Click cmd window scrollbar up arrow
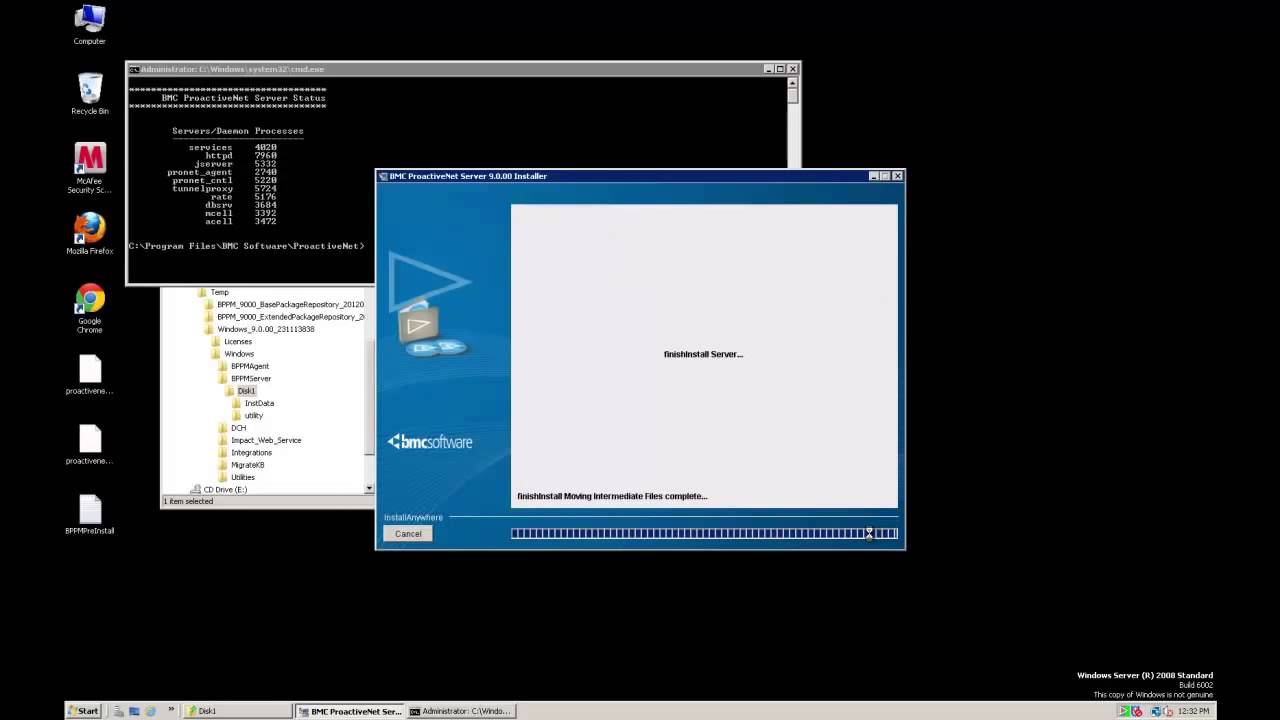1280x720 pixels. [x=793, y=82]
